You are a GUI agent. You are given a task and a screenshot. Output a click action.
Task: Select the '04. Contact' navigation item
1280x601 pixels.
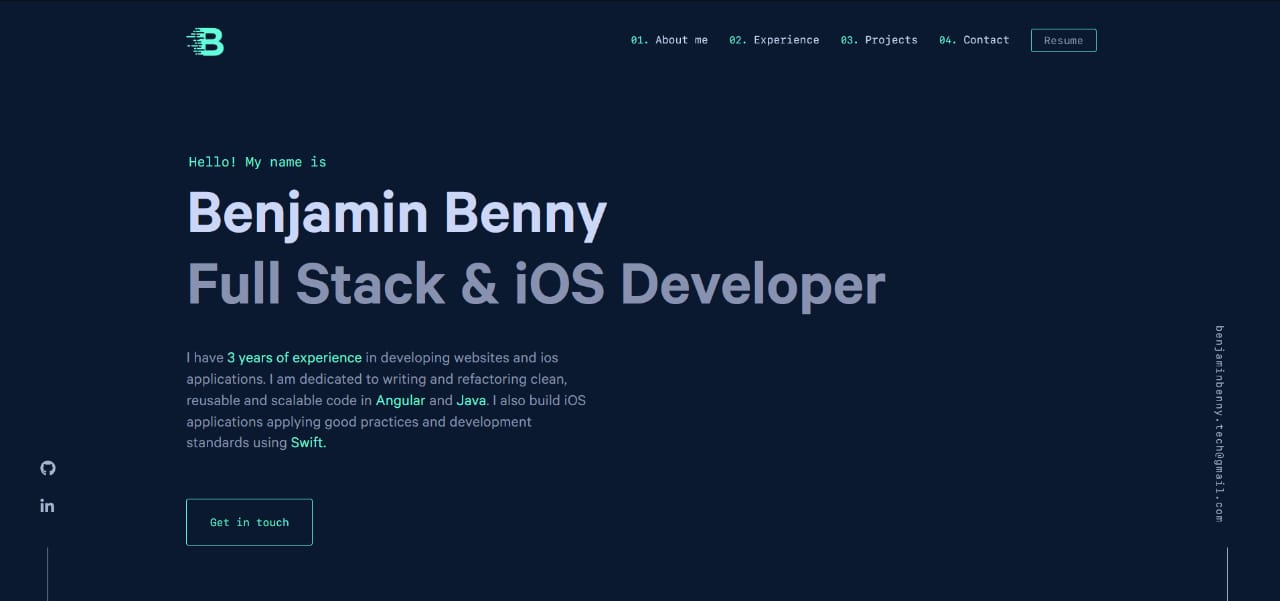(973, 40)
